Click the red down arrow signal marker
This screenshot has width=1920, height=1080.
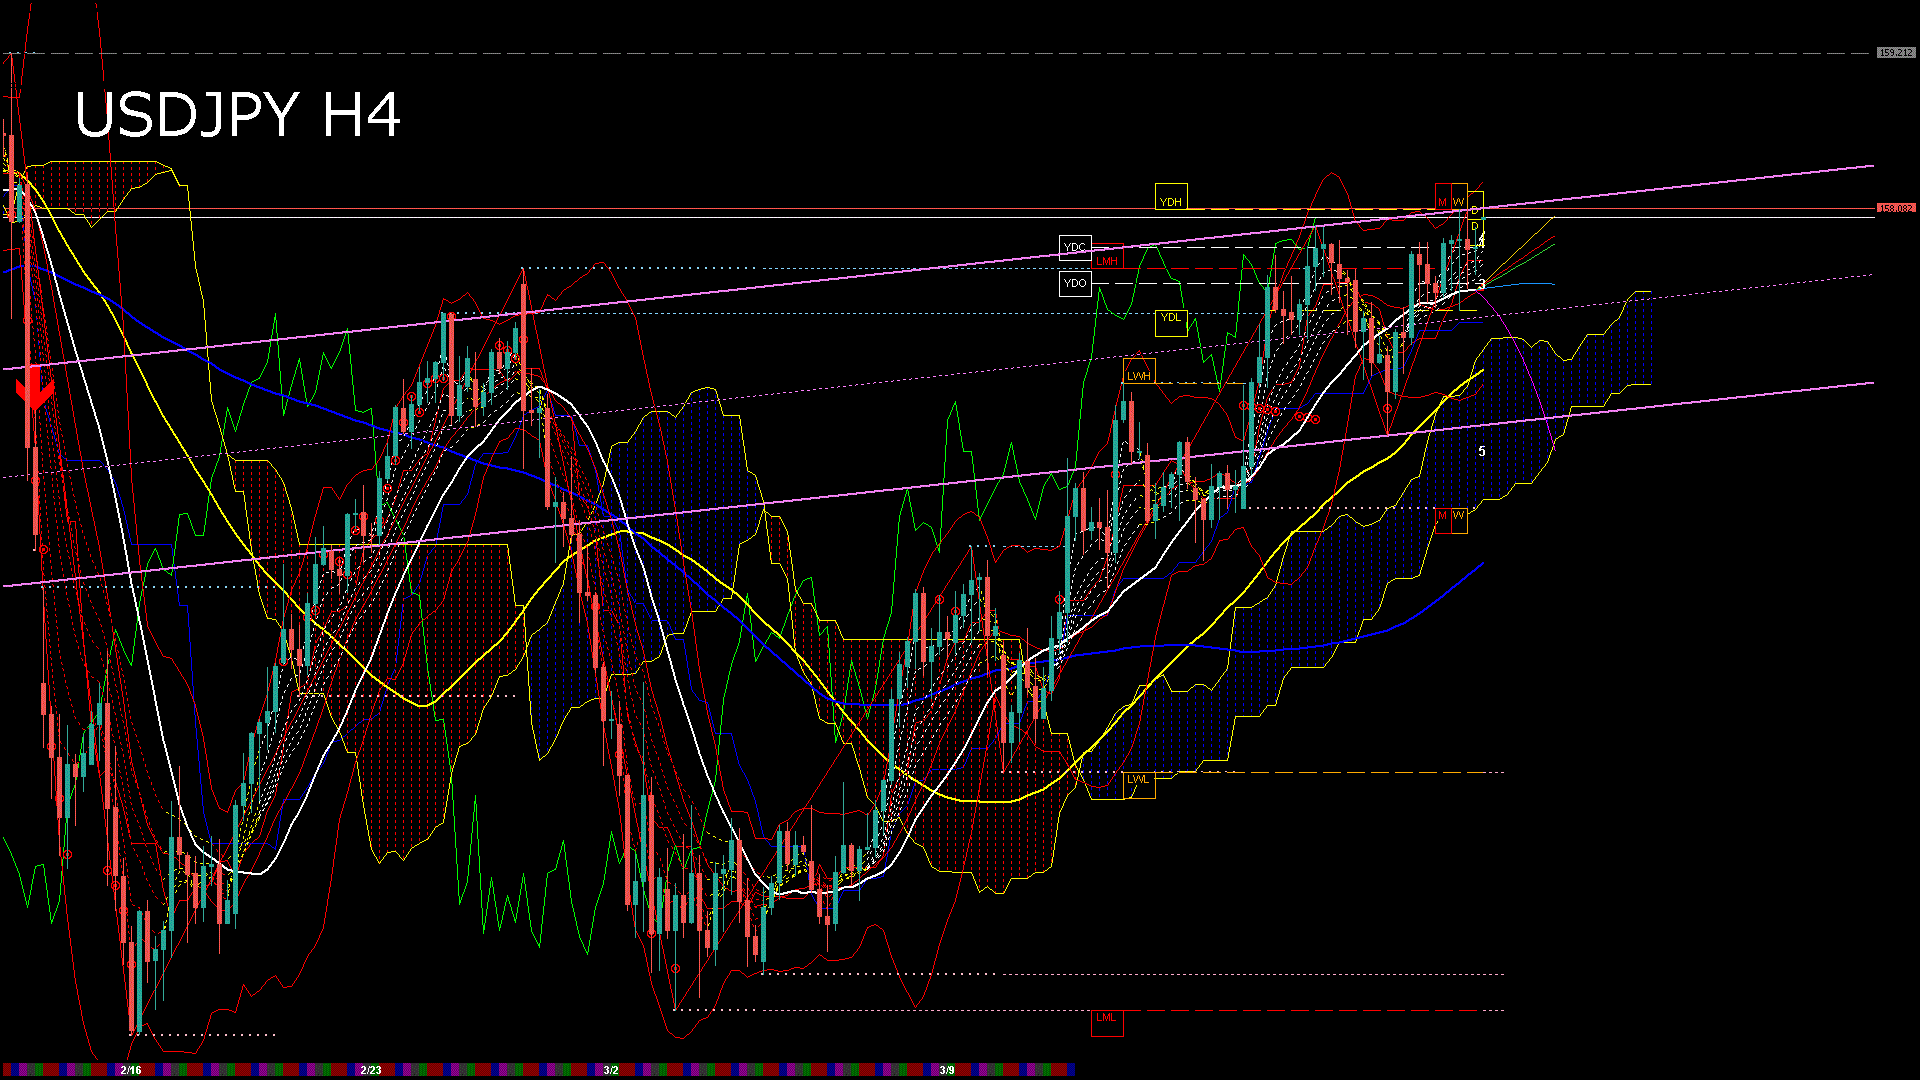pos(35,392)
